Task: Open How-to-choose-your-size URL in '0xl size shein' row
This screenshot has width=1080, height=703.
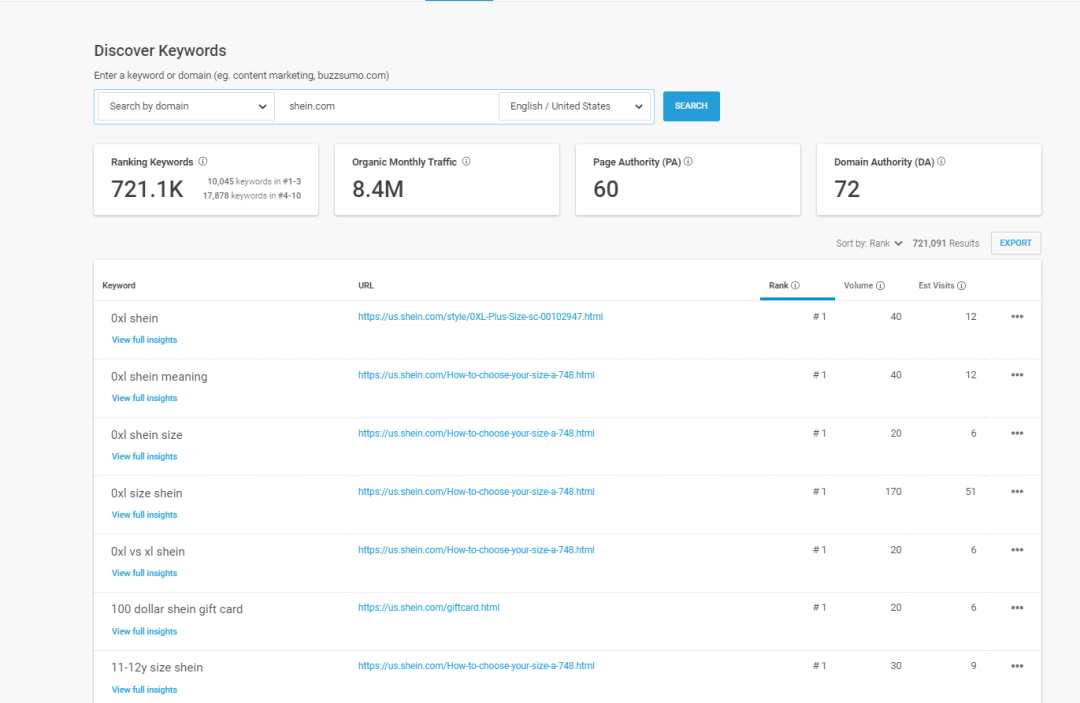Action: coord(476,492)
